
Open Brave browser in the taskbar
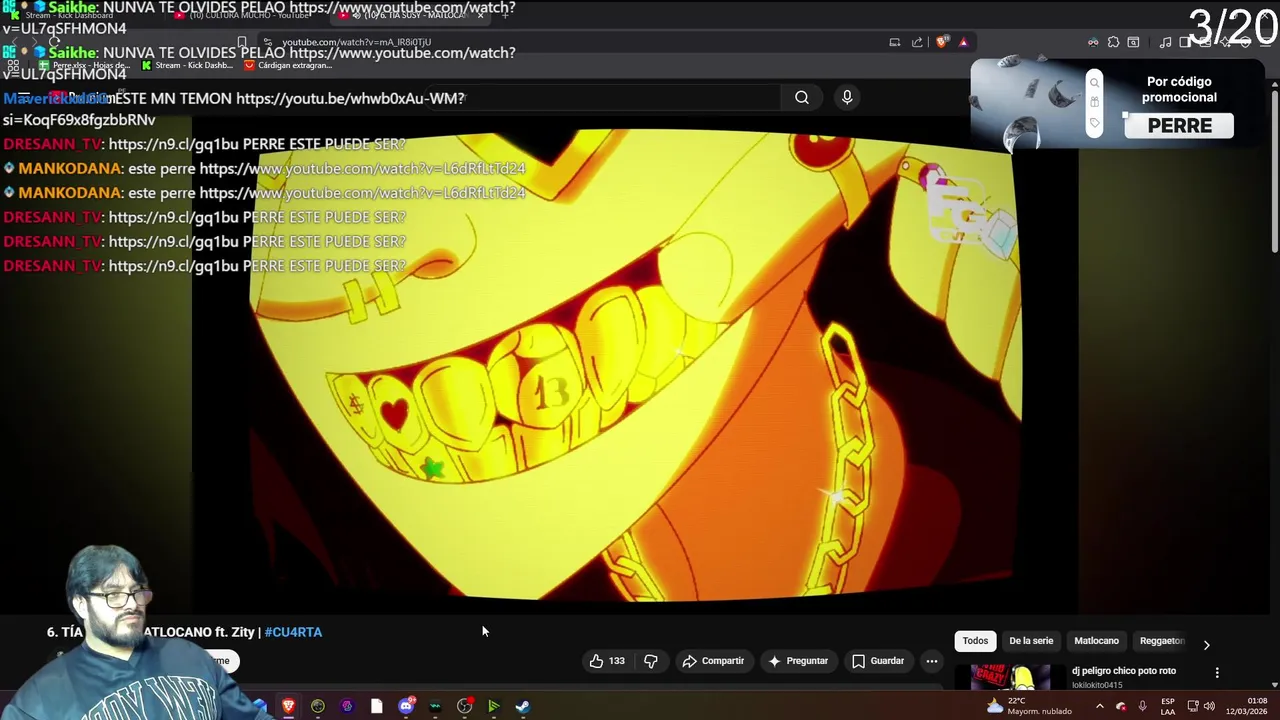pos(288,706)
